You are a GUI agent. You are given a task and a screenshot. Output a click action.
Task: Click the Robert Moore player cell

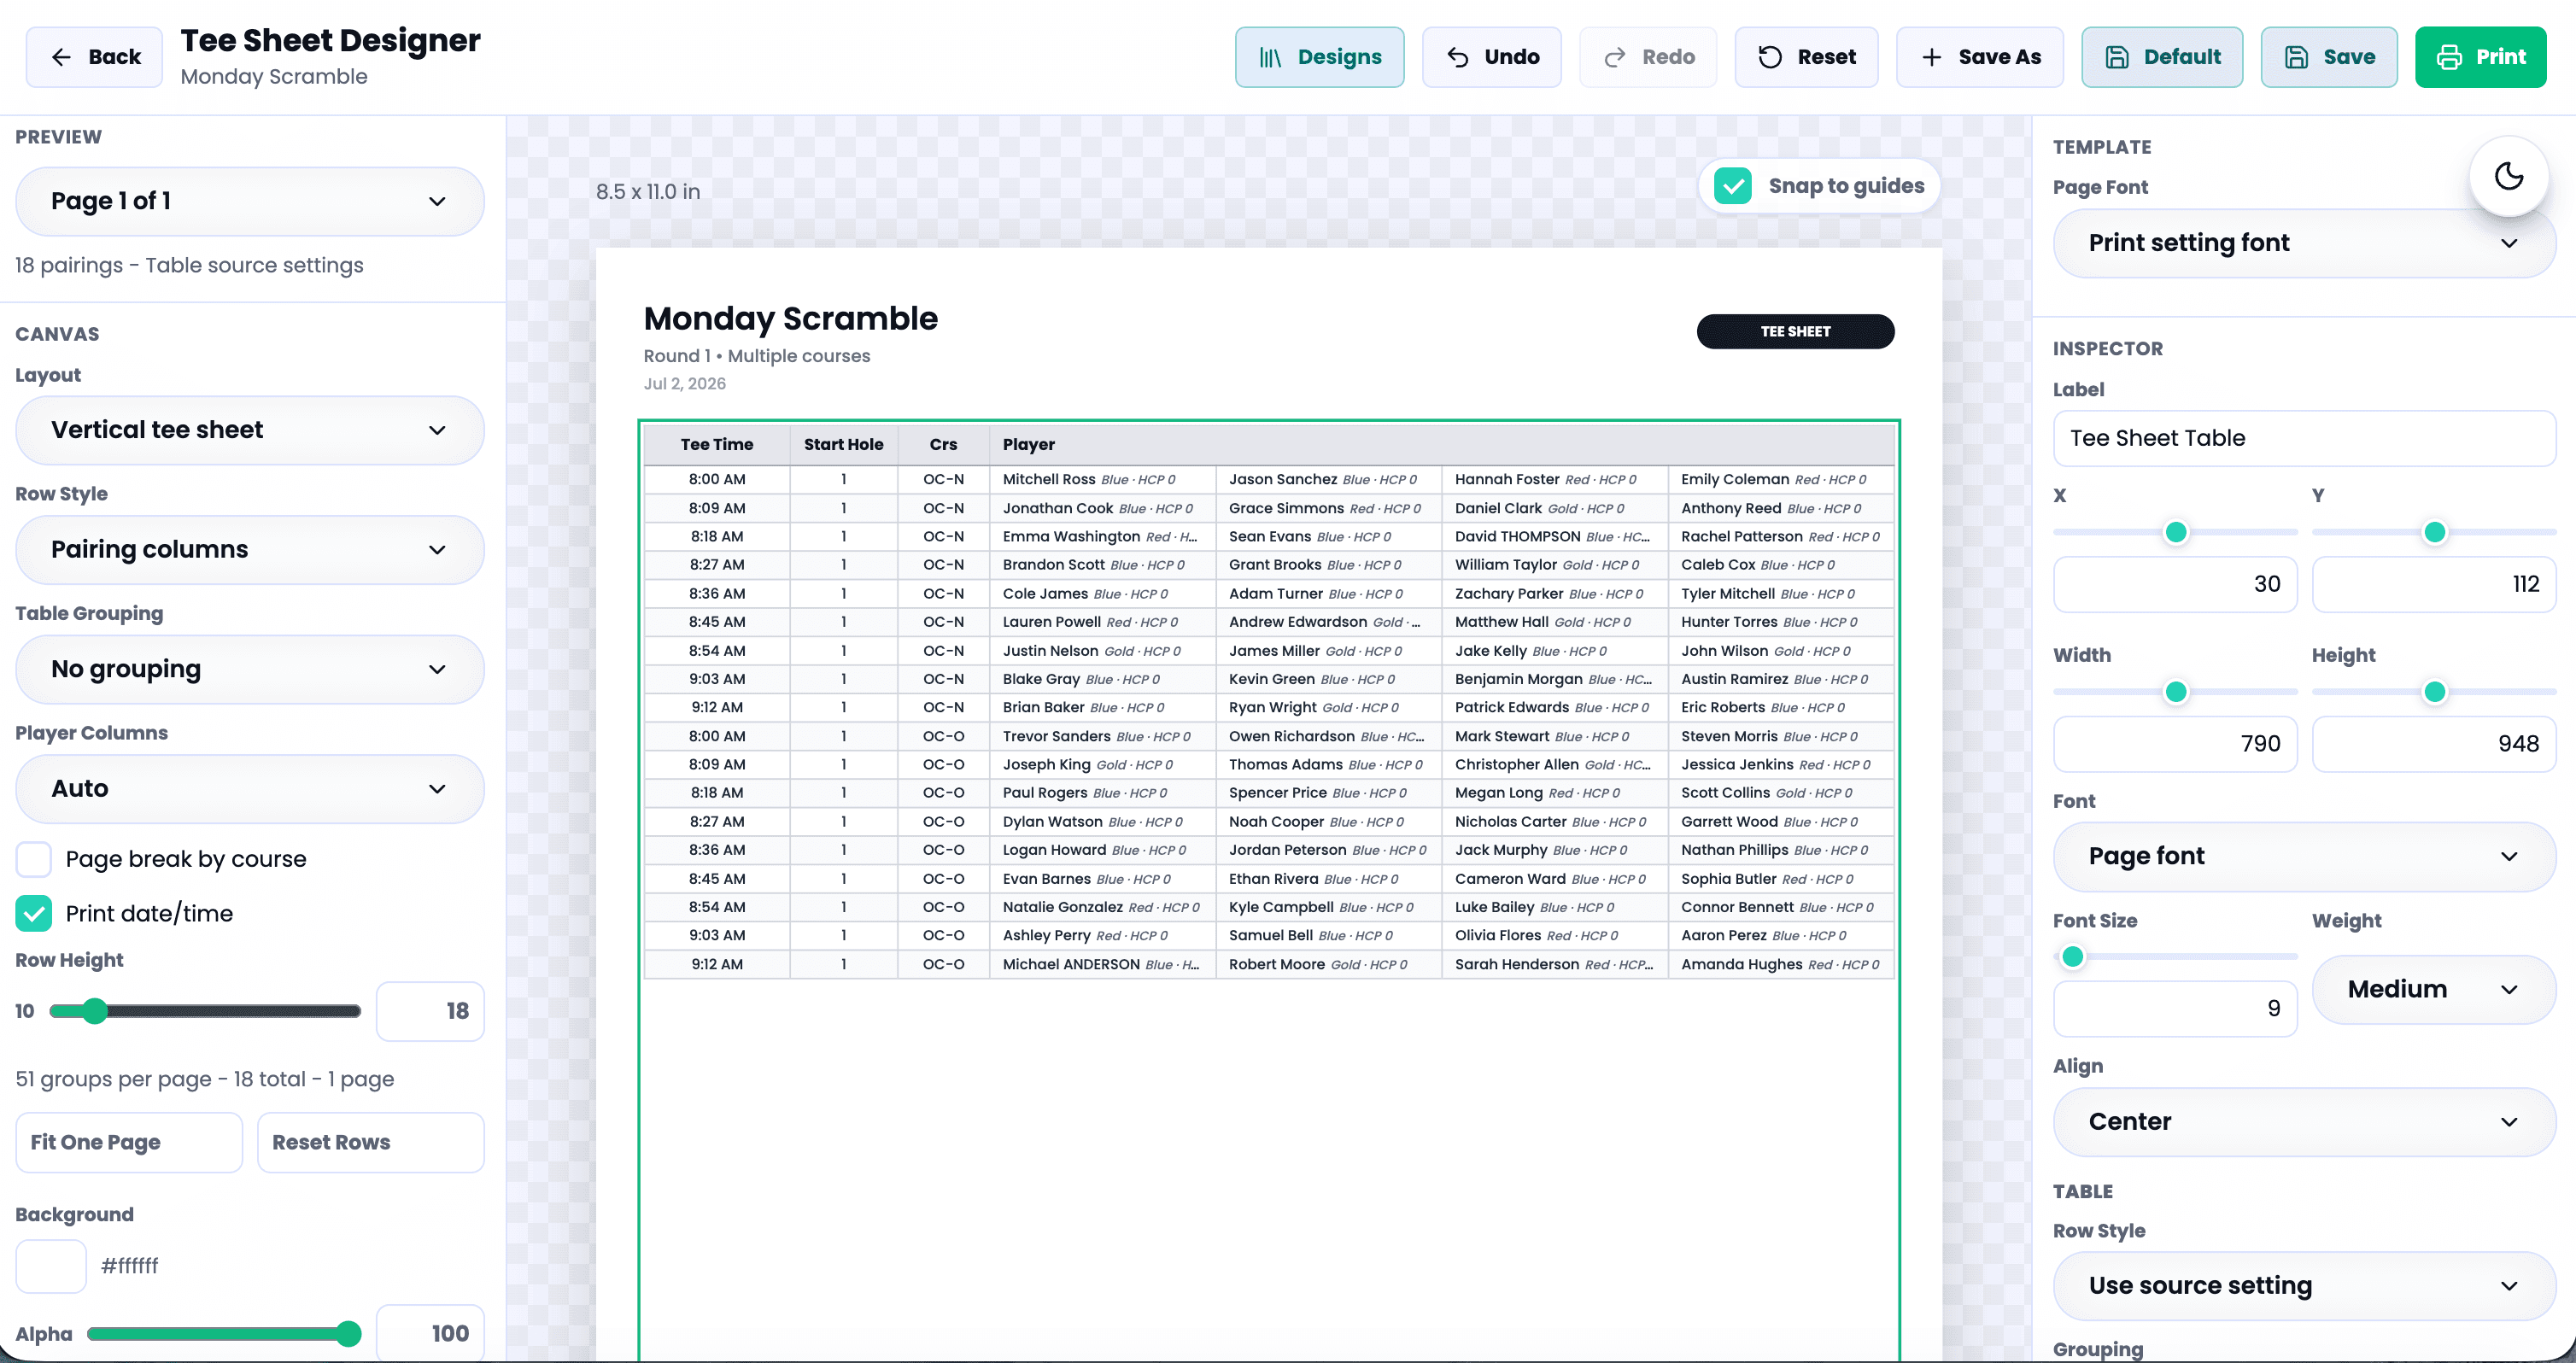(1328, 965)
